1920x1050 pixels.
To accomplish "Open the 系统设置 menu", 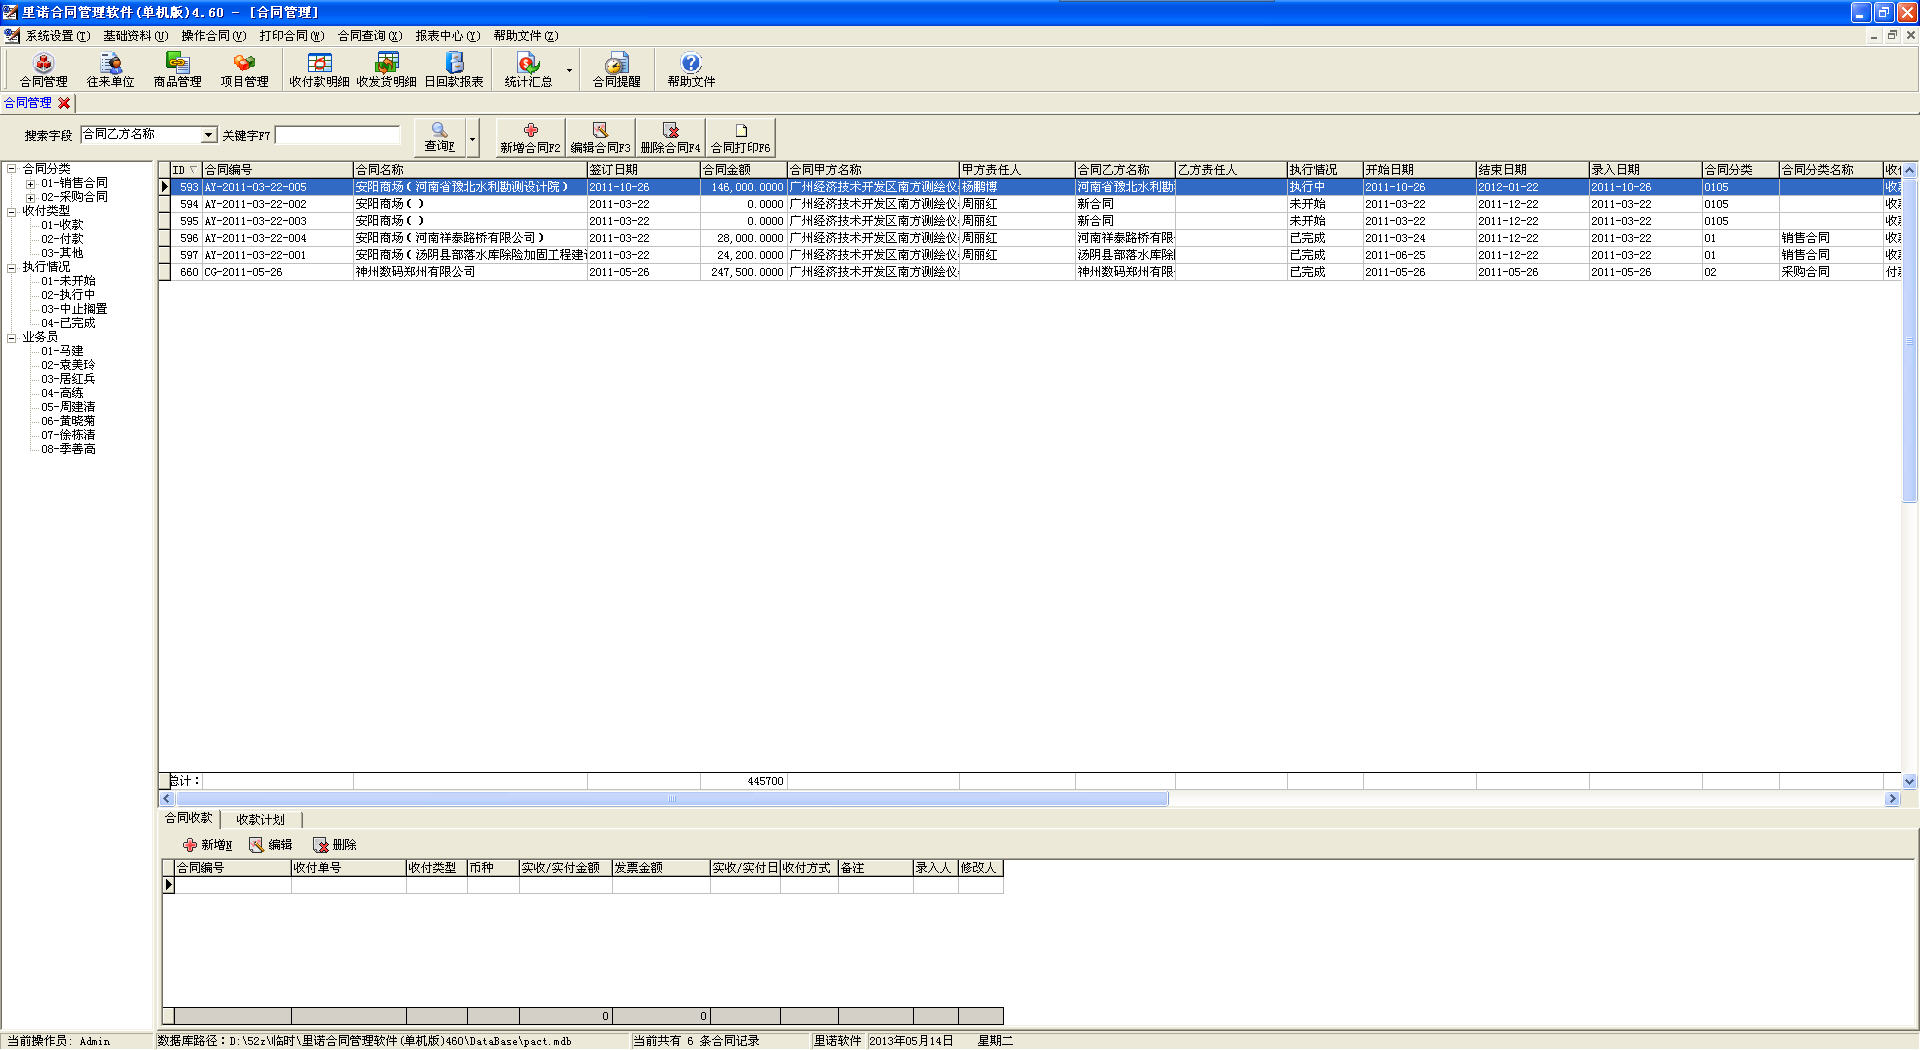I will pos(57,36).
